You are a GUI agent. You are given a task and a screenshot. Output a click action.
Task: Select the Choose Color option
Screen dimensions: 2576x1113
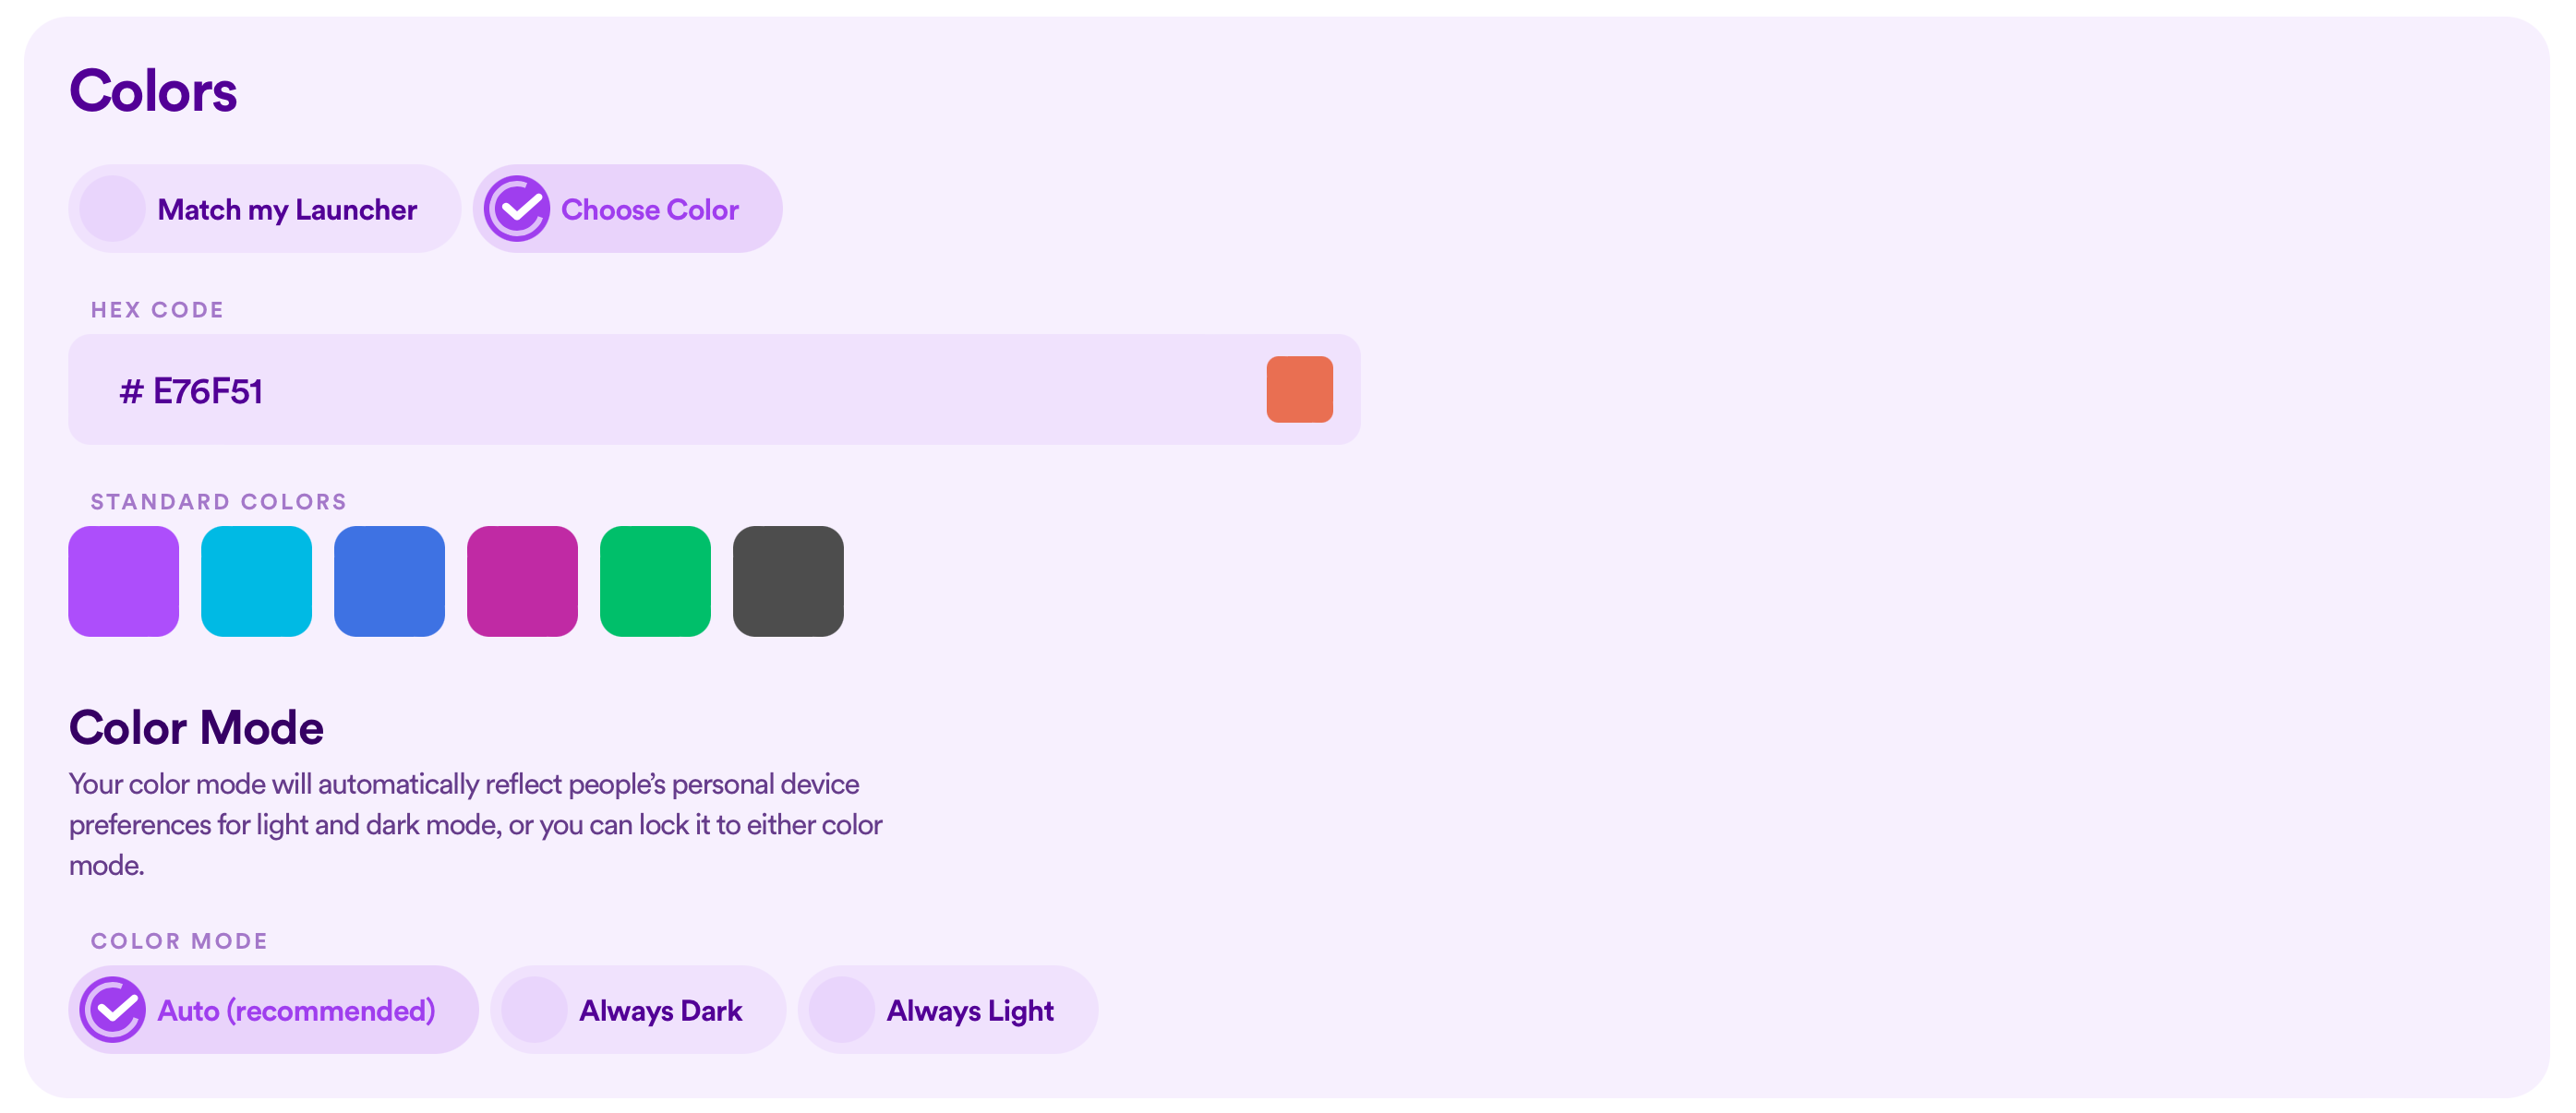tap(627, 209)
